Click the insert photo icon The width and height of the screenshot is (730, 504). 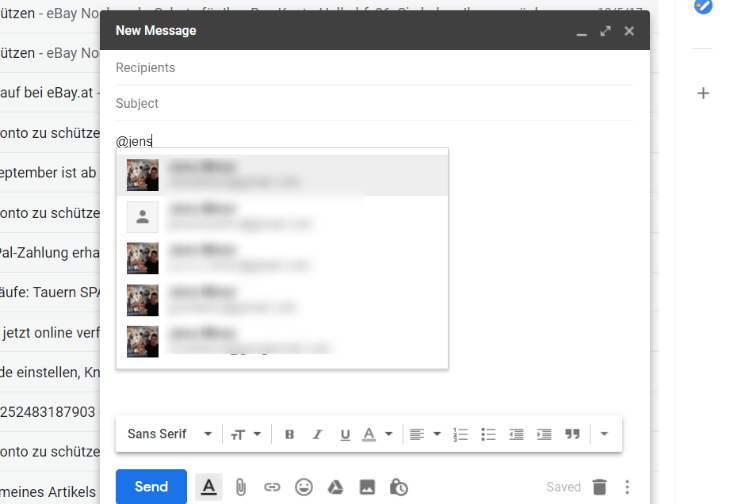point(367,487)
